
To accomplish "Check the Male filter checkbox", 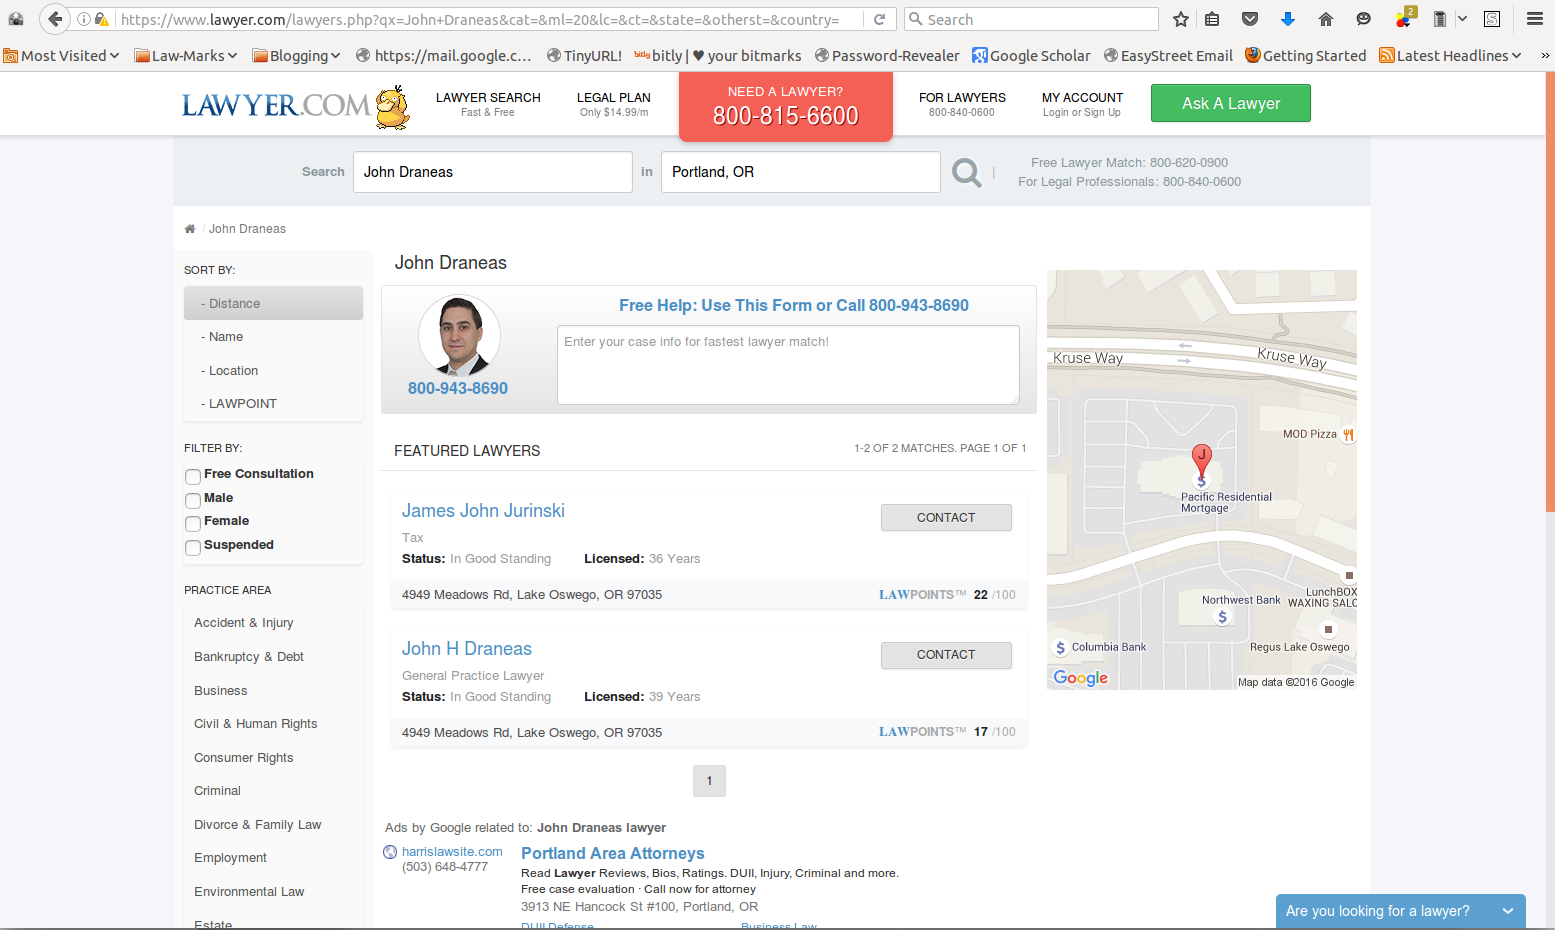I will 193,501.
